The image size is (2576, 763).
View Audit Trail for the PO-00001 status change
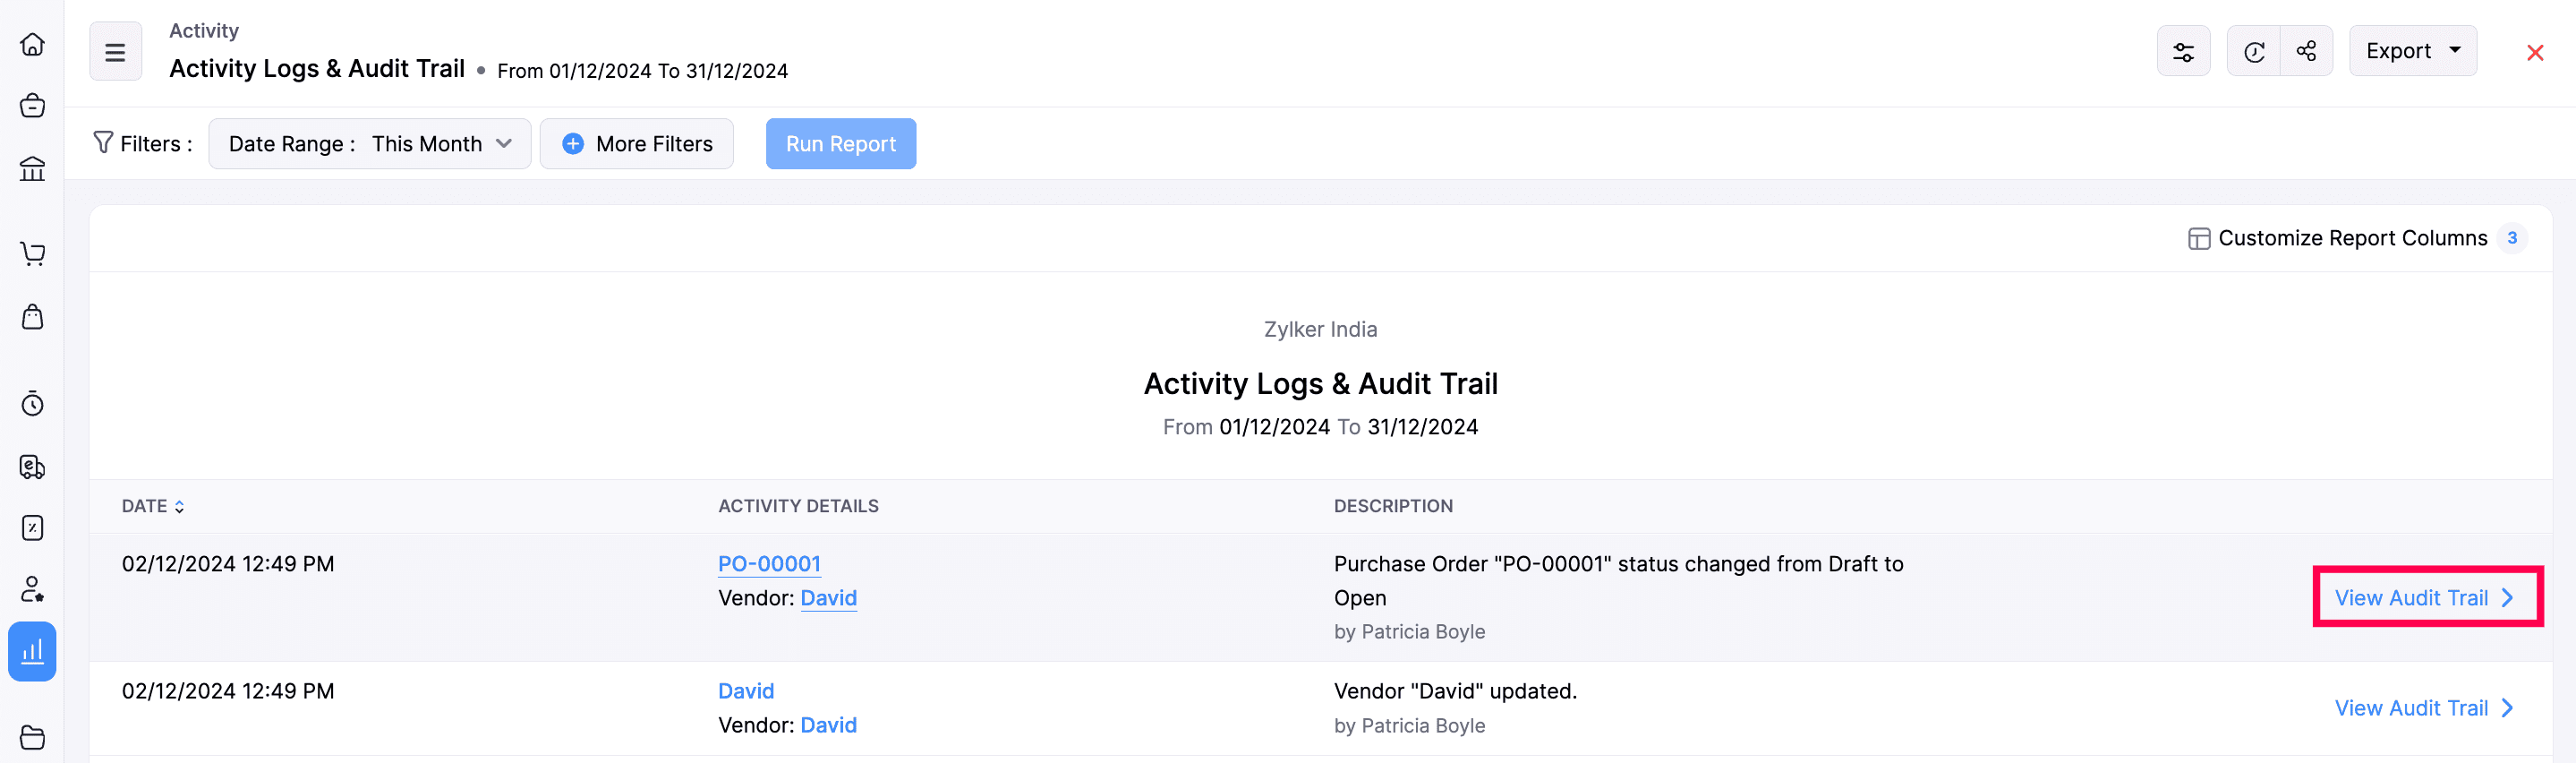[2425, 597]
